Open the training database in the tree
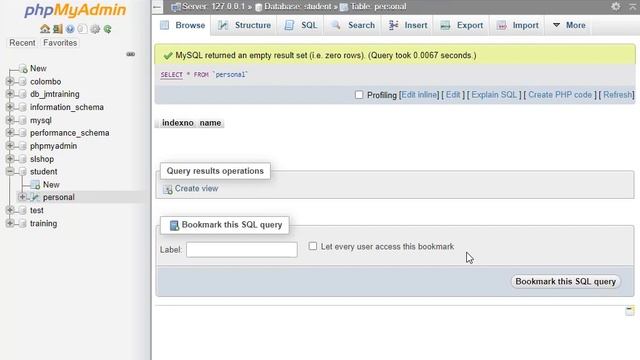The height and width of the screenshot is (360, 640). 44,223
